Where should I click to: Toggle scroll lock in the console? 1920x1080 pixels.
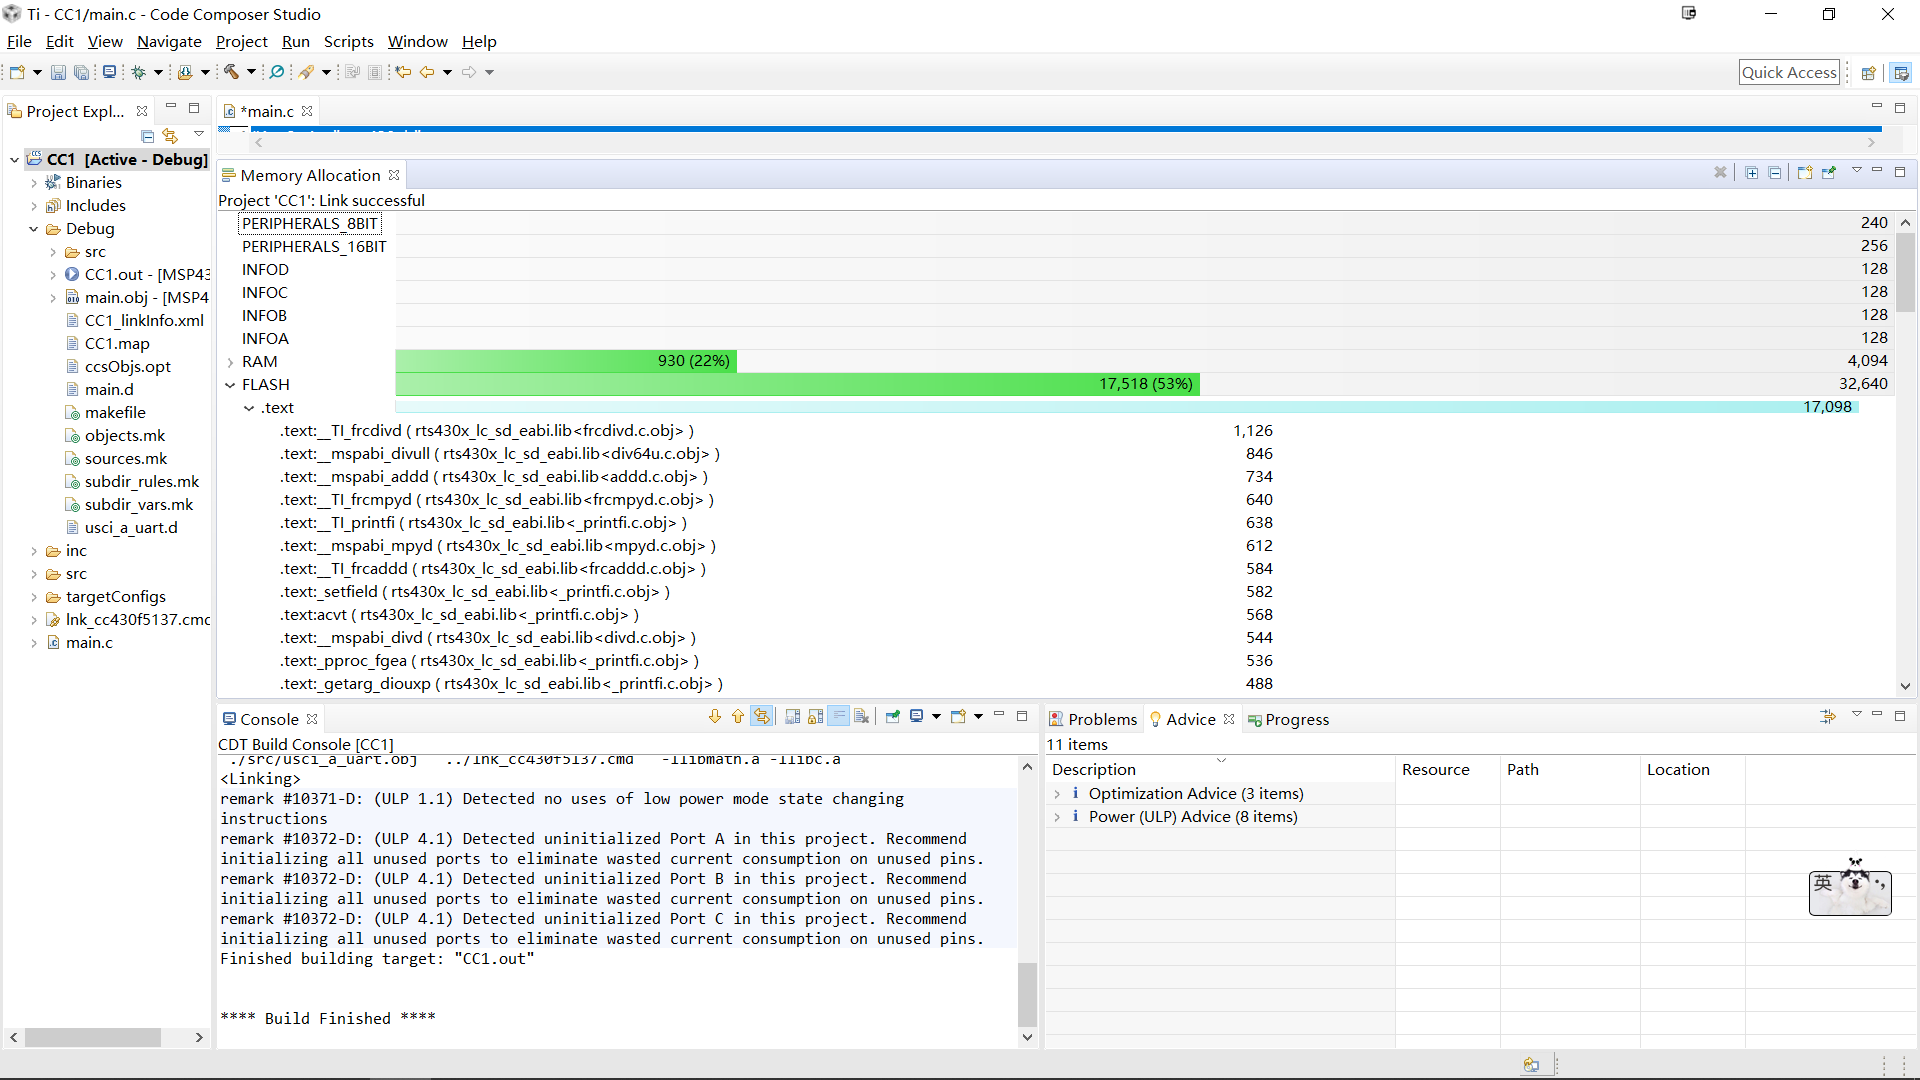(x=816, y=716)
